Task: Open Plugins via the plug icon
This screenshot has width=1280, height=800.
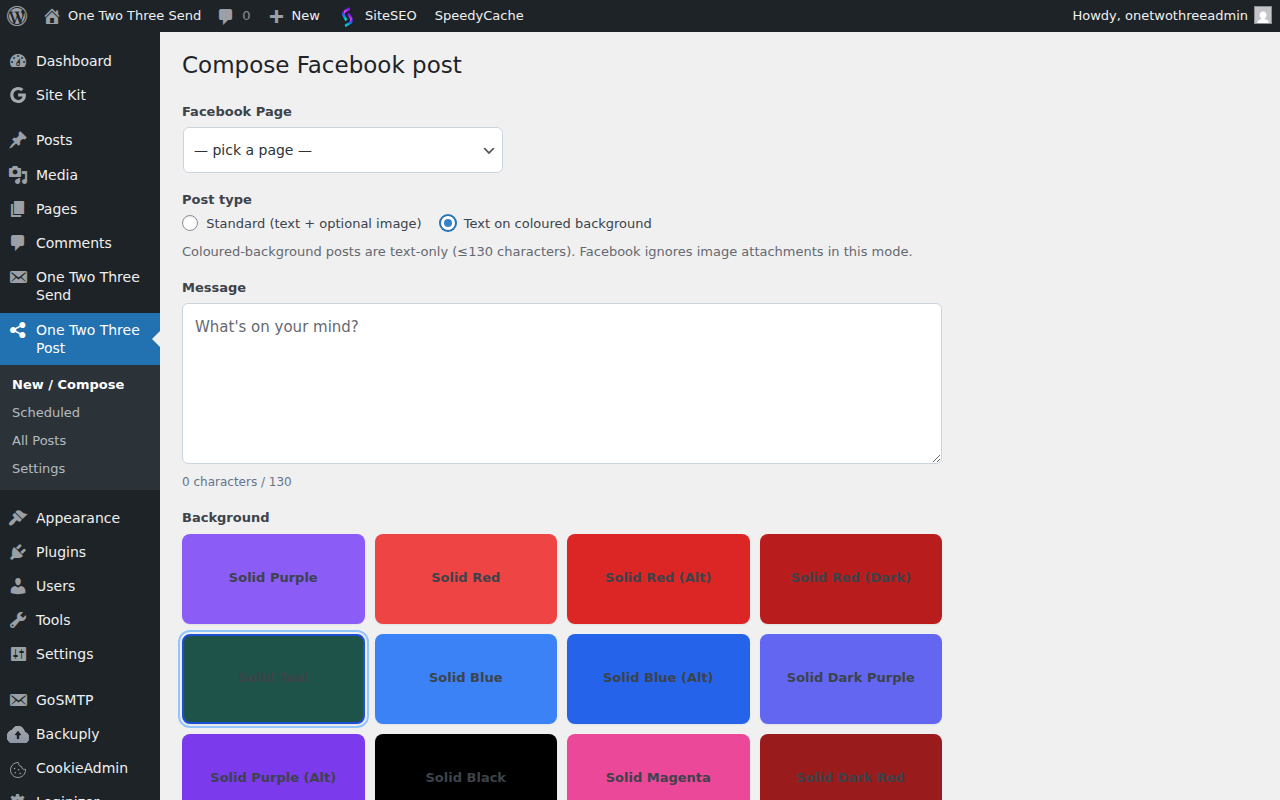Action: pyautogui.click(x=18, y=552)
